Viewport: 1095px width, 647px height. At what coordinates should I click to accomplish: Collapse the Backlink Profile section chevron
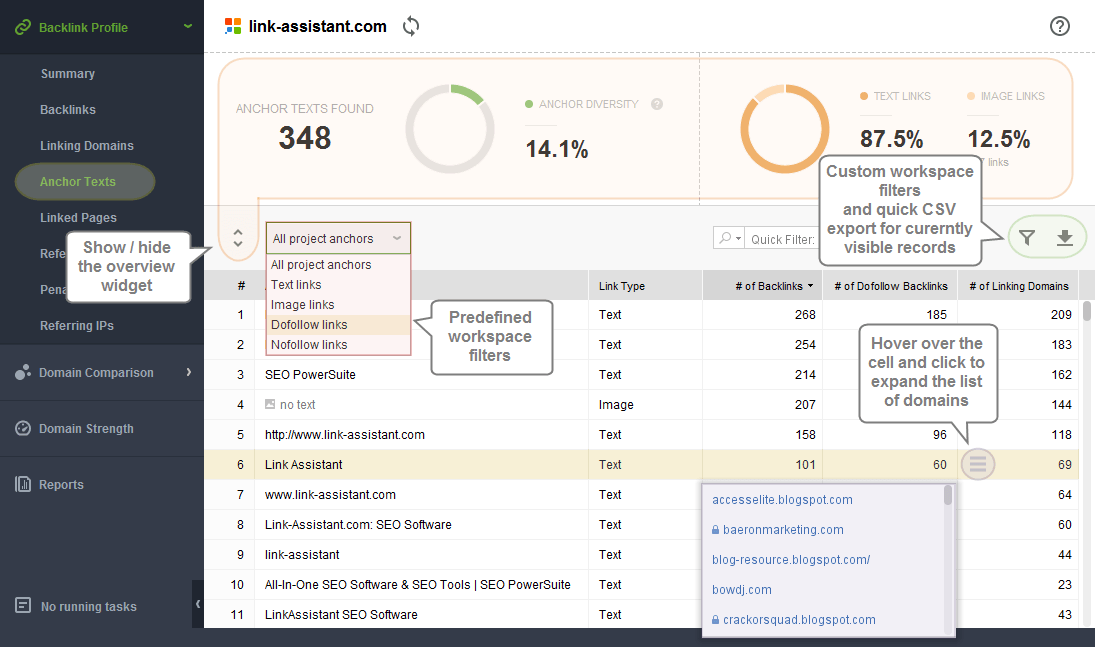point(188,27)
